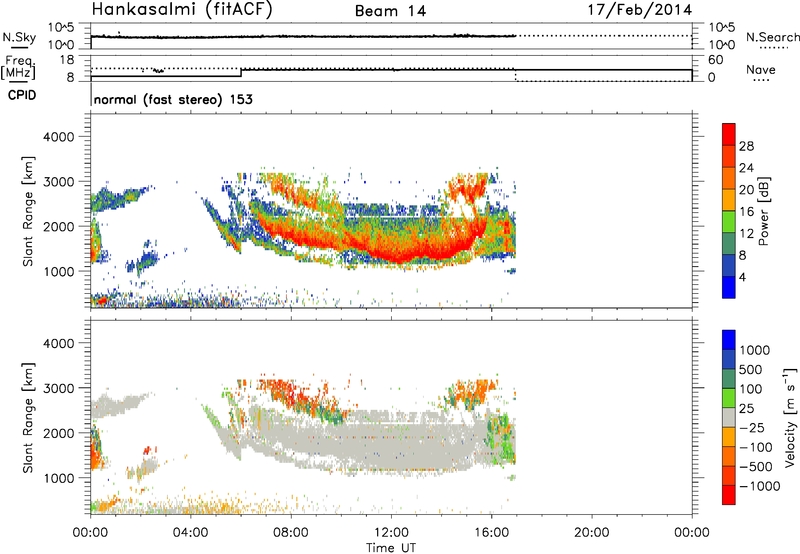
Task: Click the "−25" label on the Velocity colorbar
Action: (752, 427)
